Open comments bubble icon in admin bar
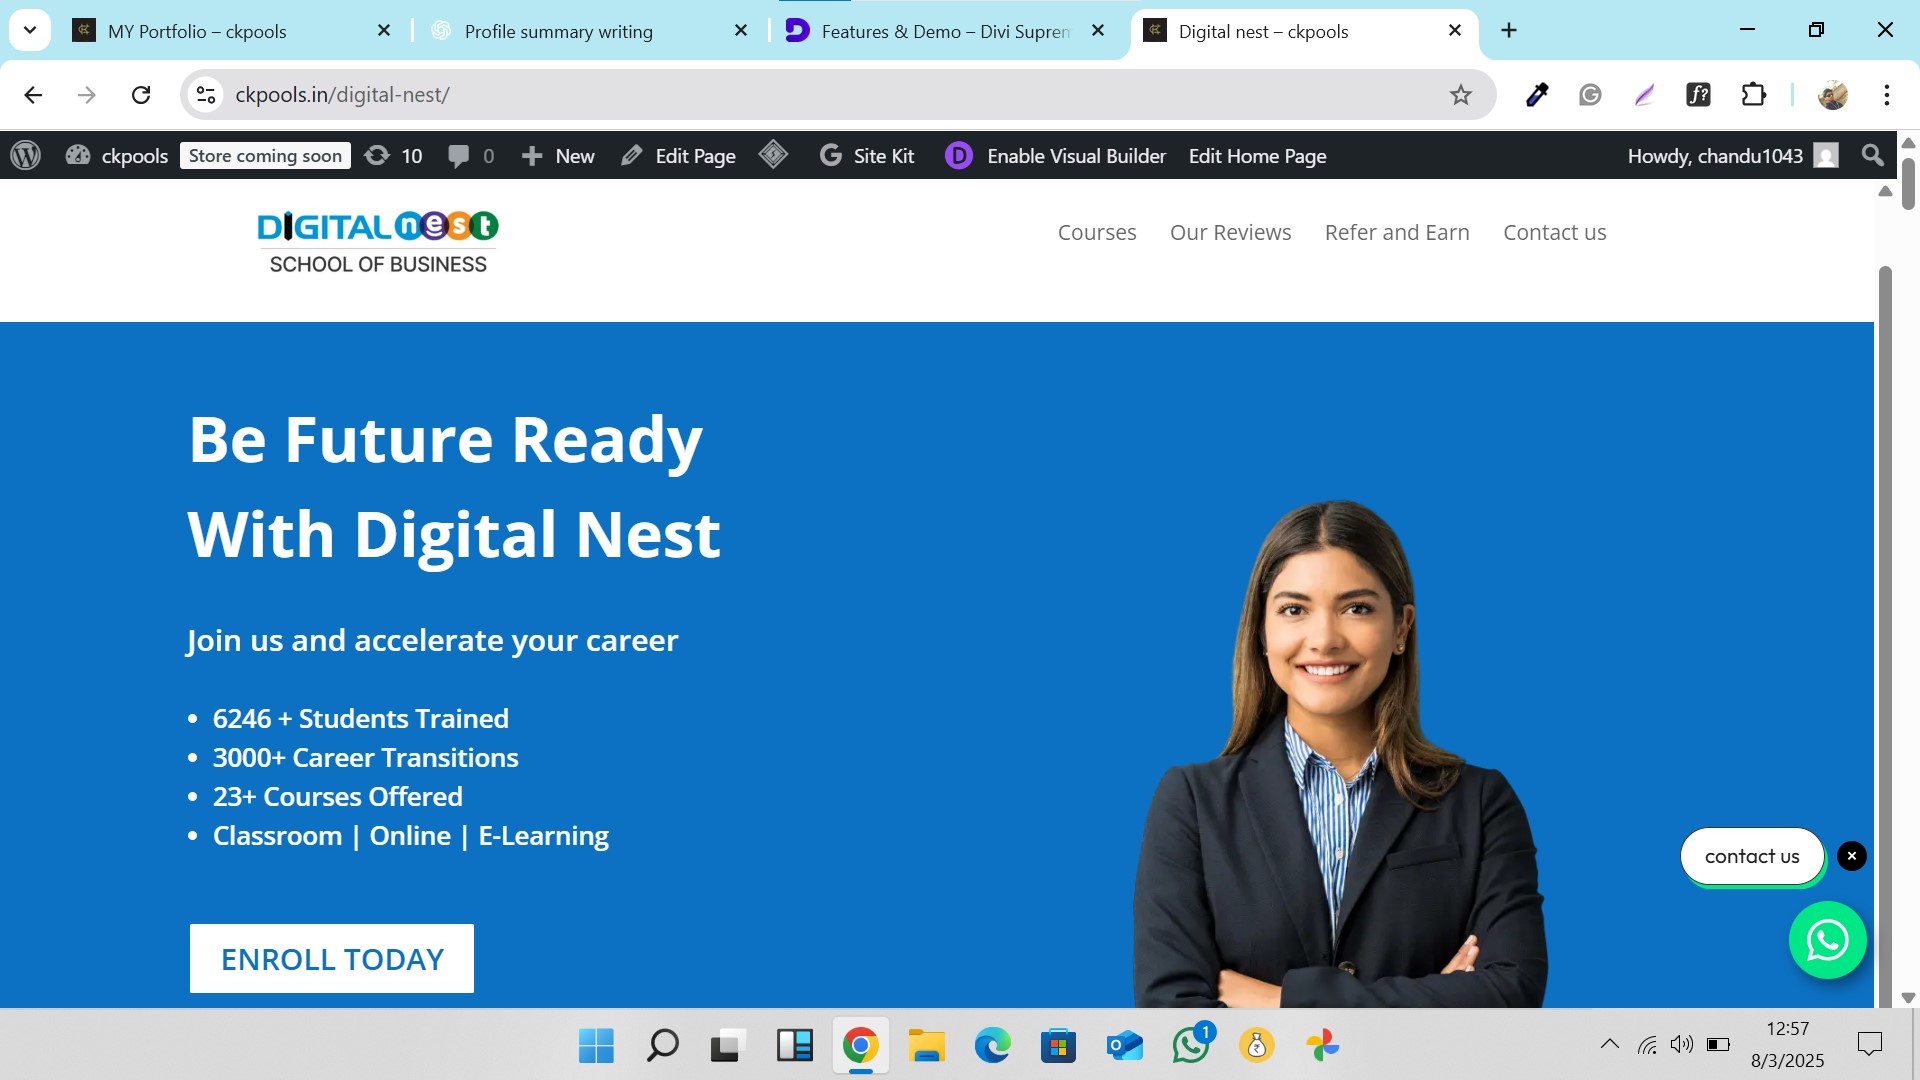Viewport: 1920px width, 1080px height. pos(459,156)
